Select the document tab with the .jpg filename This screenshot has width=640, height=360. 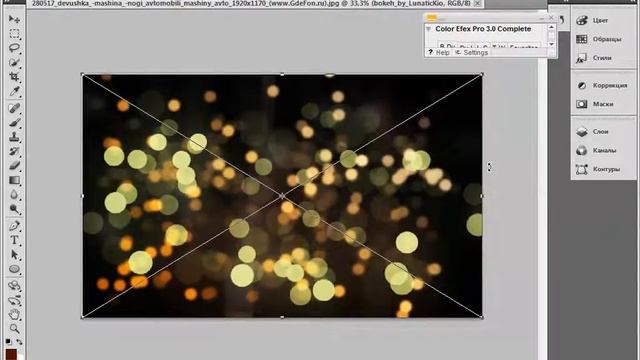[x=251, y=3]
